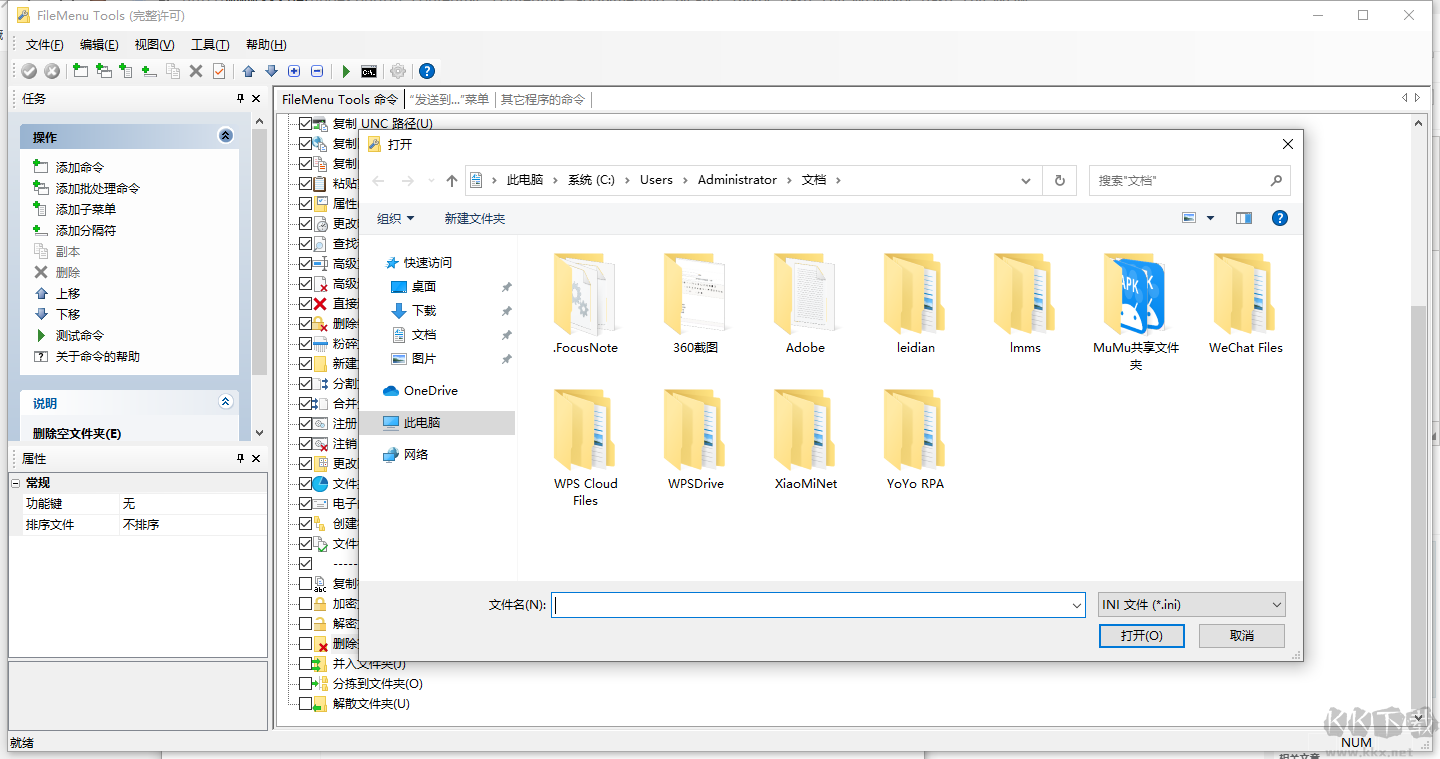Open the INI 文件 (*.ini) file-type dropdown

(1276, 604)
